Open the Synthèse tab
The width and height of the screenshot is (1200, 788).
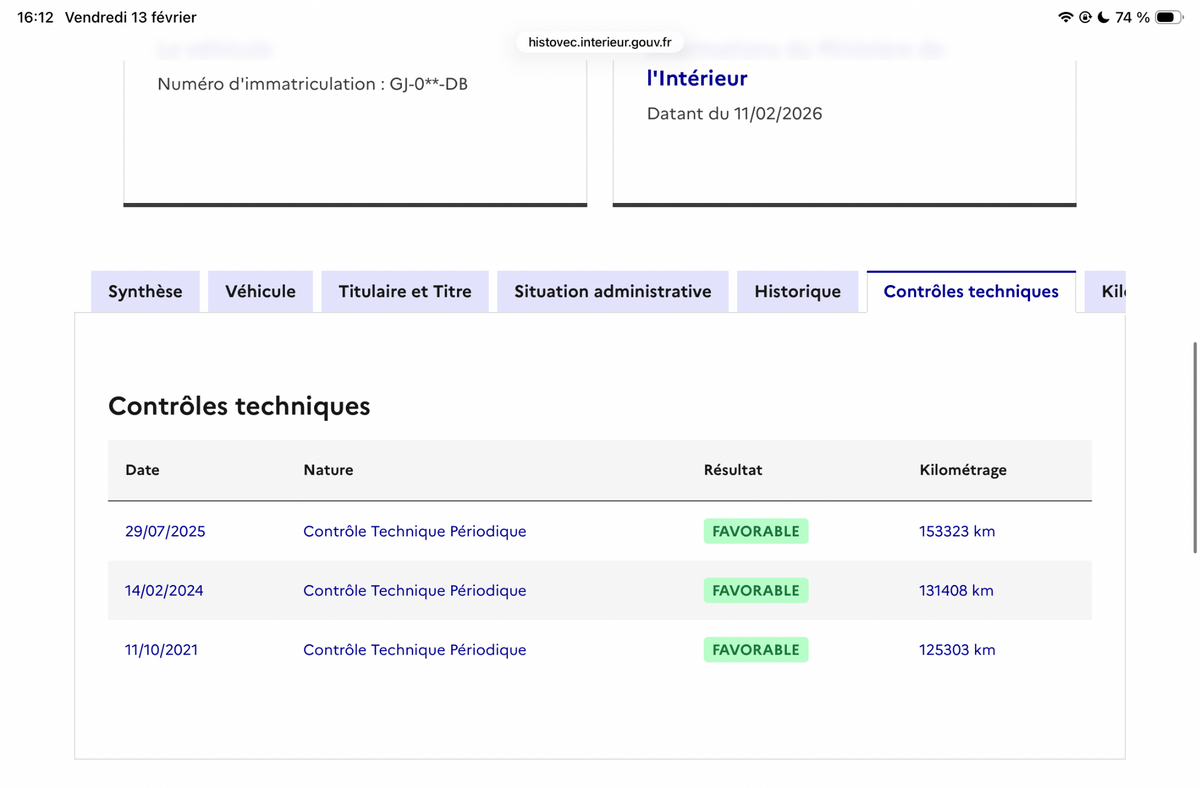[145, 291]
